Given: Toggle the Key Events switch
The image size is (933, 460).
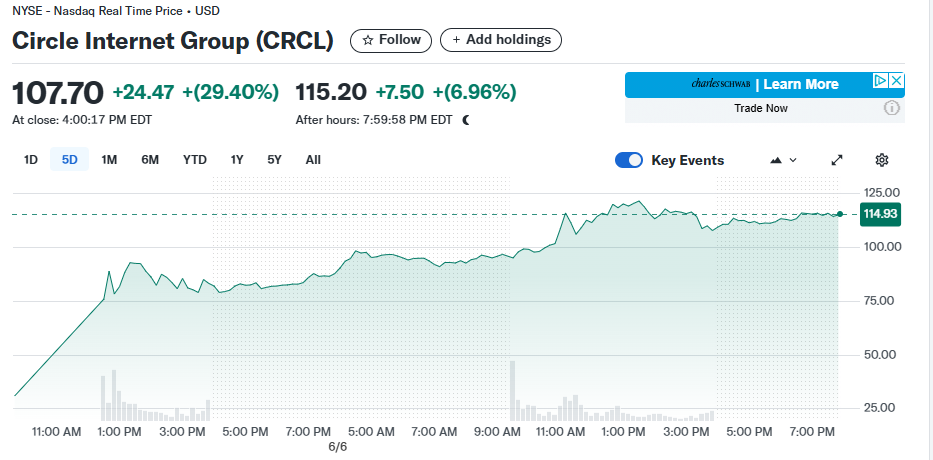Looking at the screenshot, I should [629, 160].
